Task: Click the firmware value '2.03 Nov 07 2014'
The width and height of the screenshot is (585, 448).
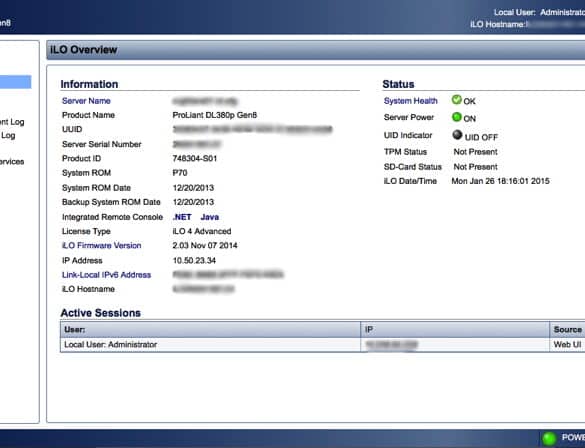Action: click(205, 245)
